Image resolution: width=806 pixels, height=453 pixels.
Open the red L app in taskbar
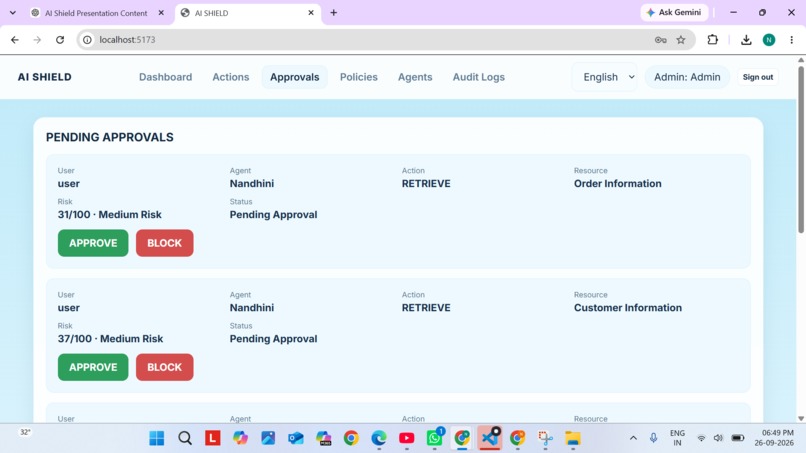click(213, 438)
